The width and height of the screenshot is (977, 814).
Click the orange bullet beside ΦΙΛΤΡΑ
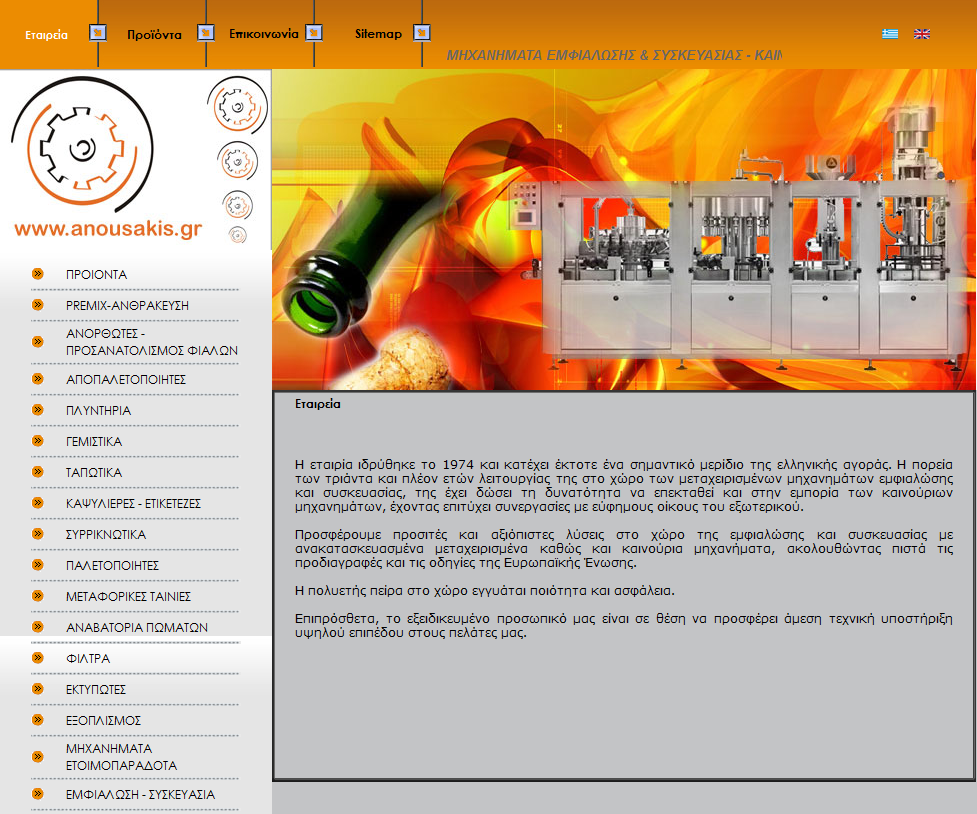[38, 658]
